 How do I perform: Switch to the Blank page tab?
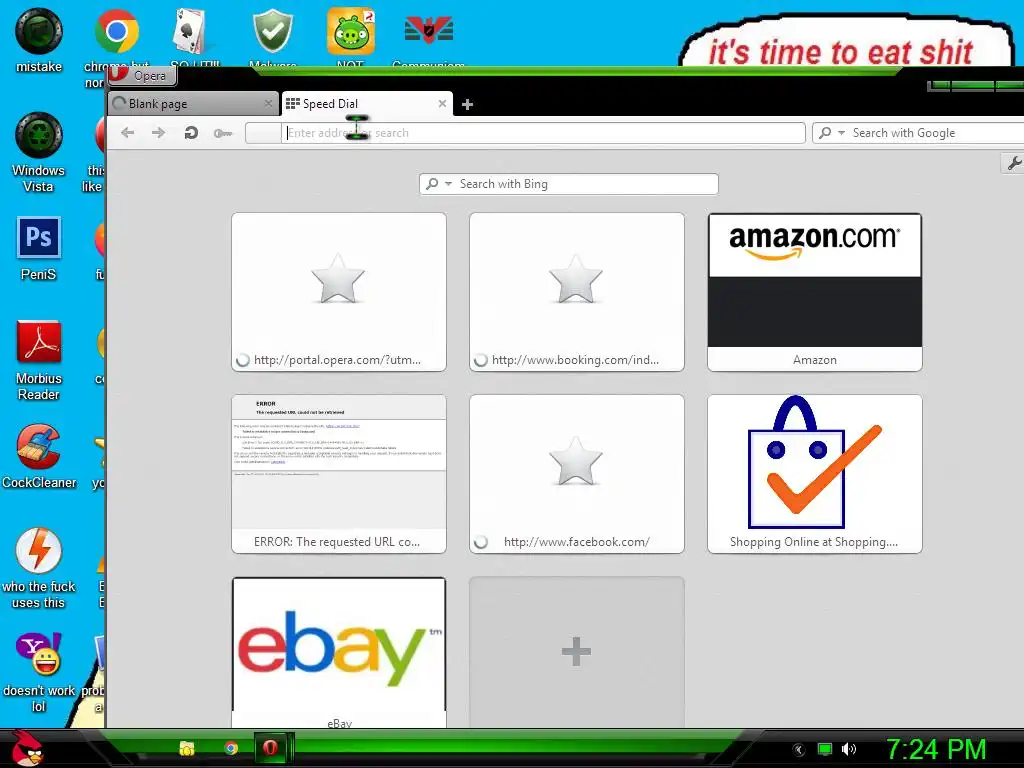(193, 104)
